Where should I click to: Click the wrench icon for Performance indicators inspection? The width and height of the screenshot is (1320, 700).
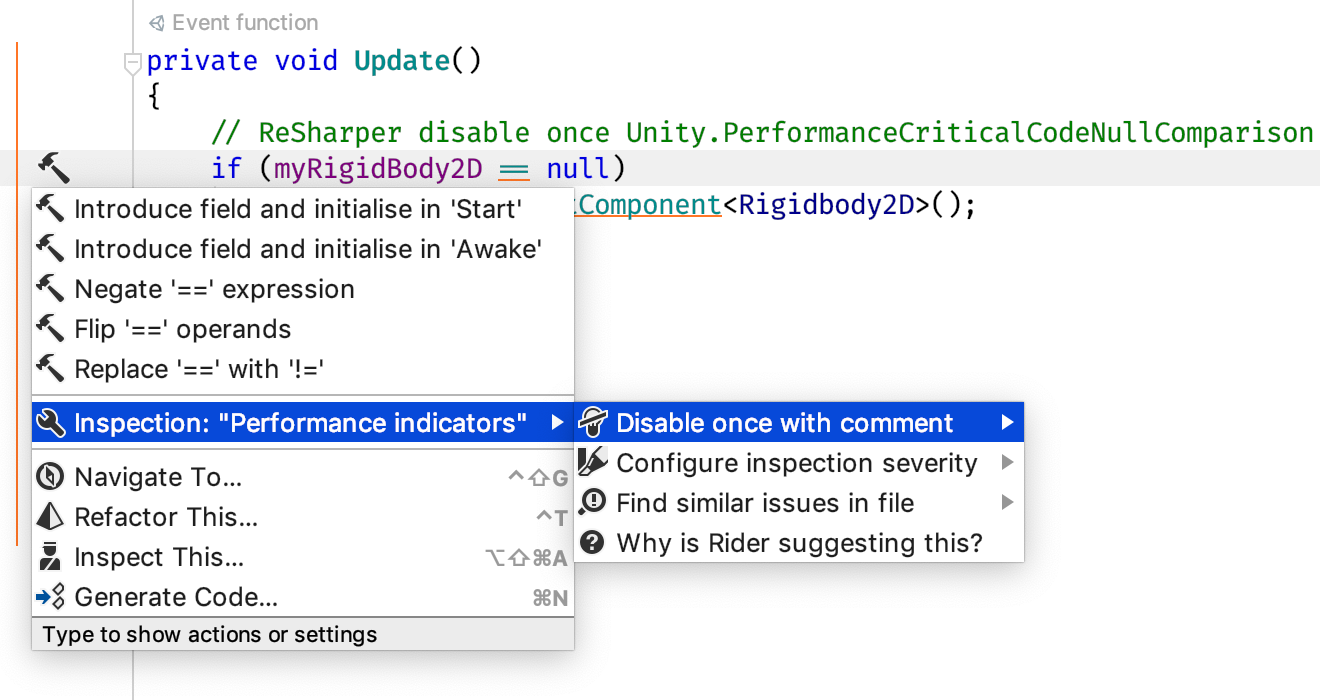50,423
